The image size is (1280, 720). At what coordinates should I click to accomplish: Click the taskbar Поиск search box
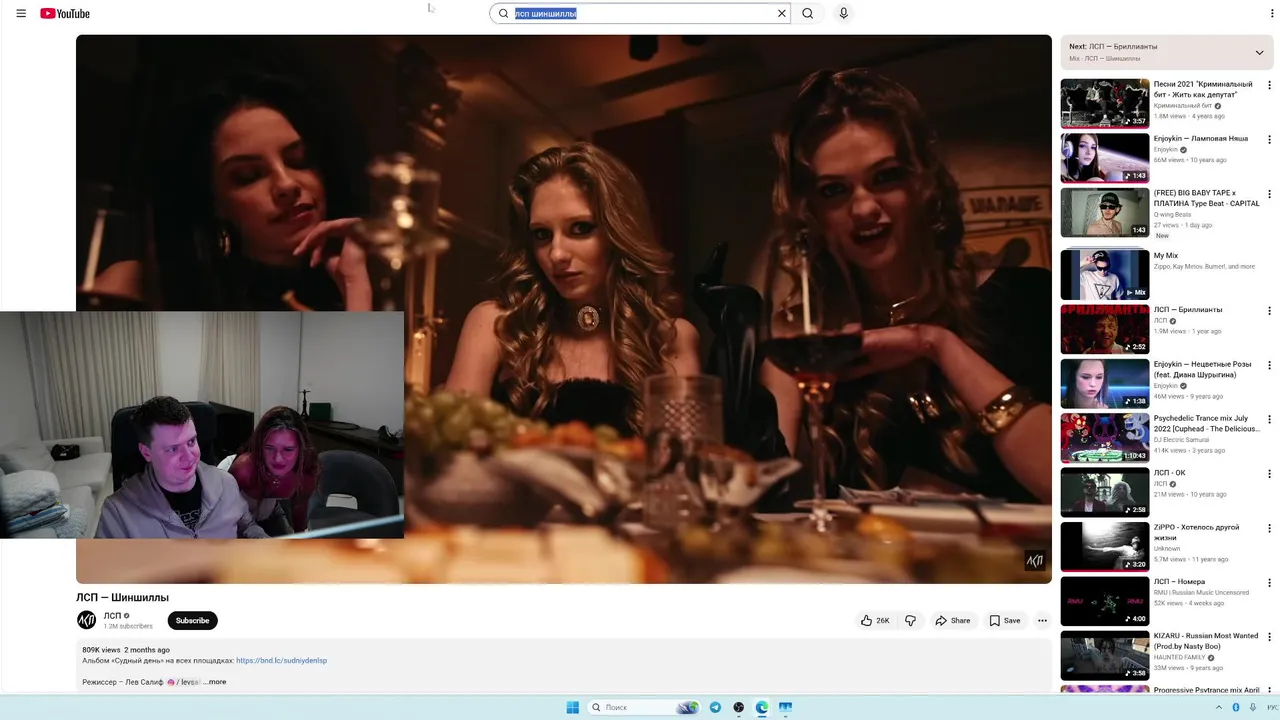[x=643, y=707]
